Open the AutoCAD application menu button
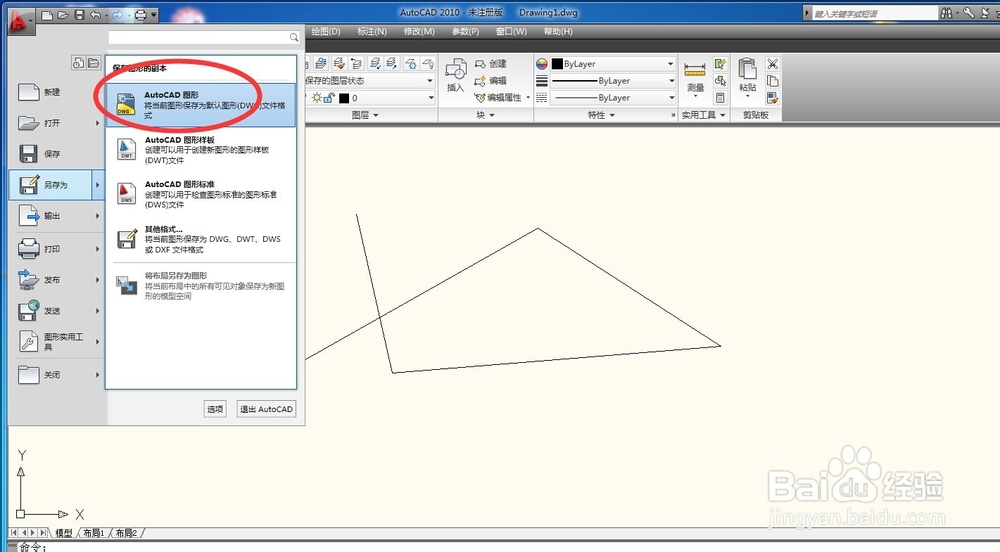The image size is (1000, 552). (x=20, y=21)
